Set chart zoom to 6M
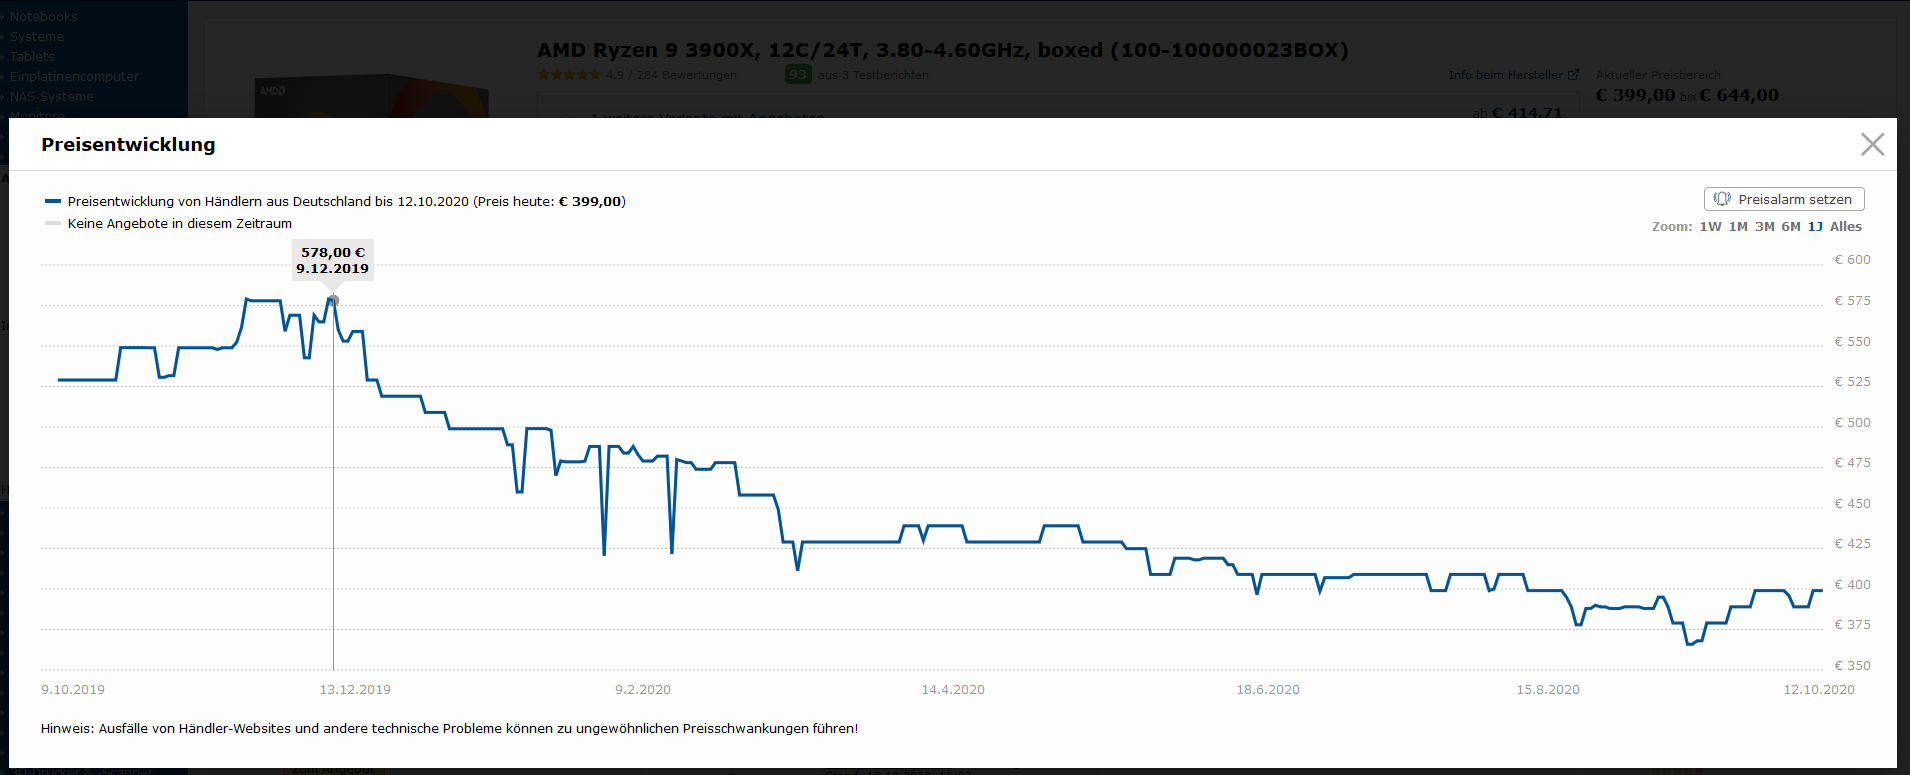Image resolution: width=1910 pixels, height=775 pixels. [1791, 227]
